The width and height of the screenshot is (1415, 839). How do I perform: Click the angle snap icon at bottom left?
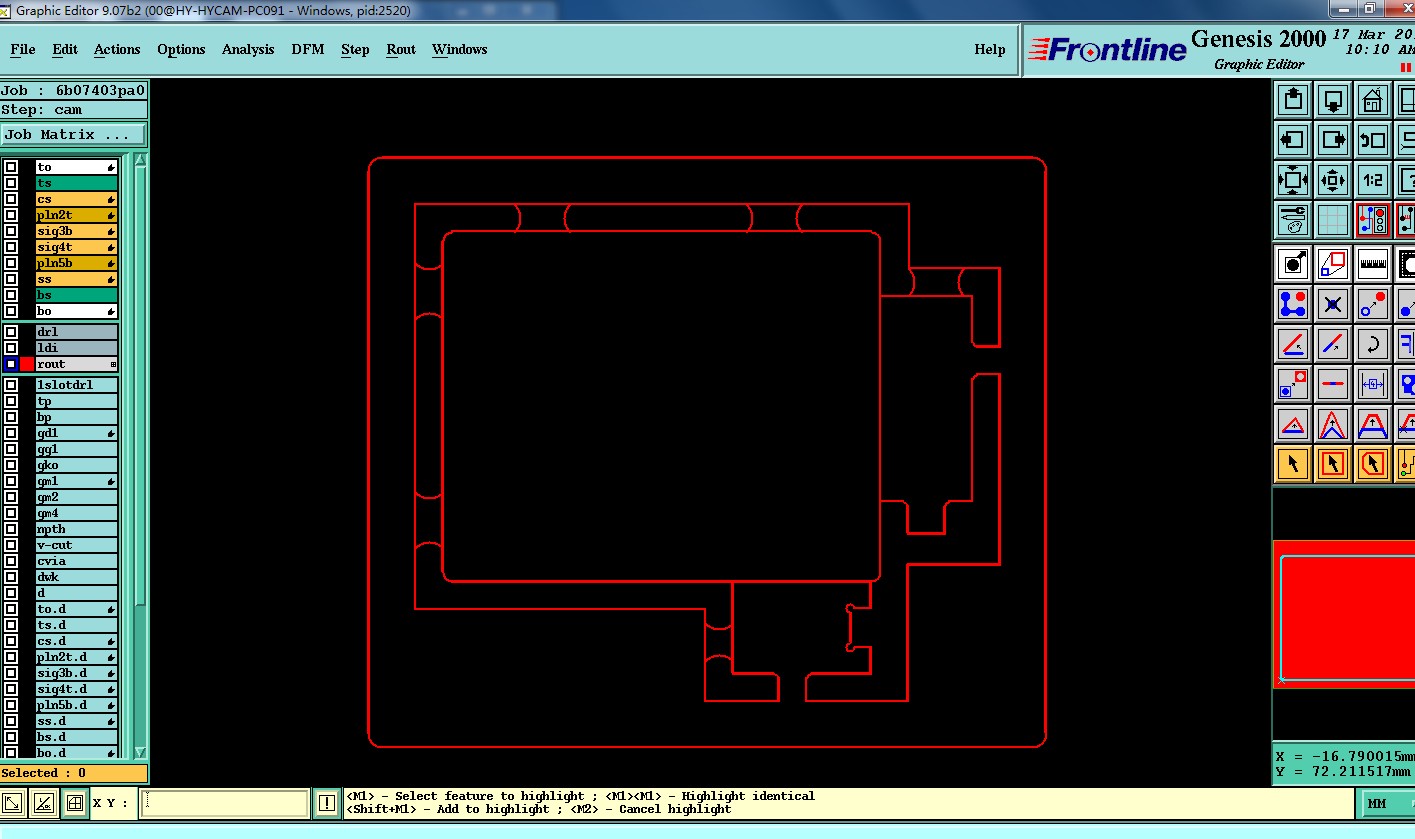click(x=43, y=802)
